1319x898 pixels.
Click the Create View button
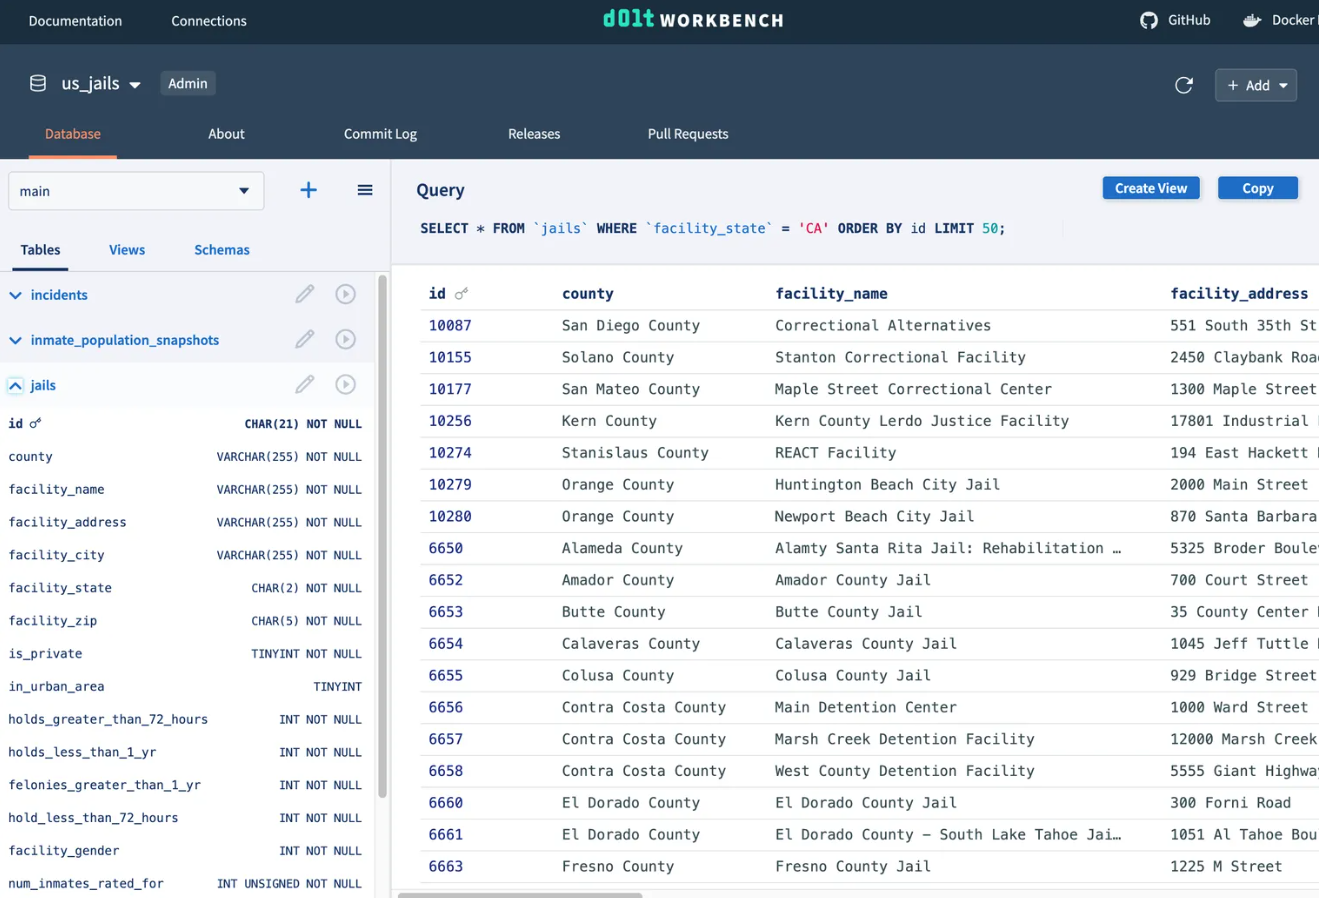pos(1151,188)
